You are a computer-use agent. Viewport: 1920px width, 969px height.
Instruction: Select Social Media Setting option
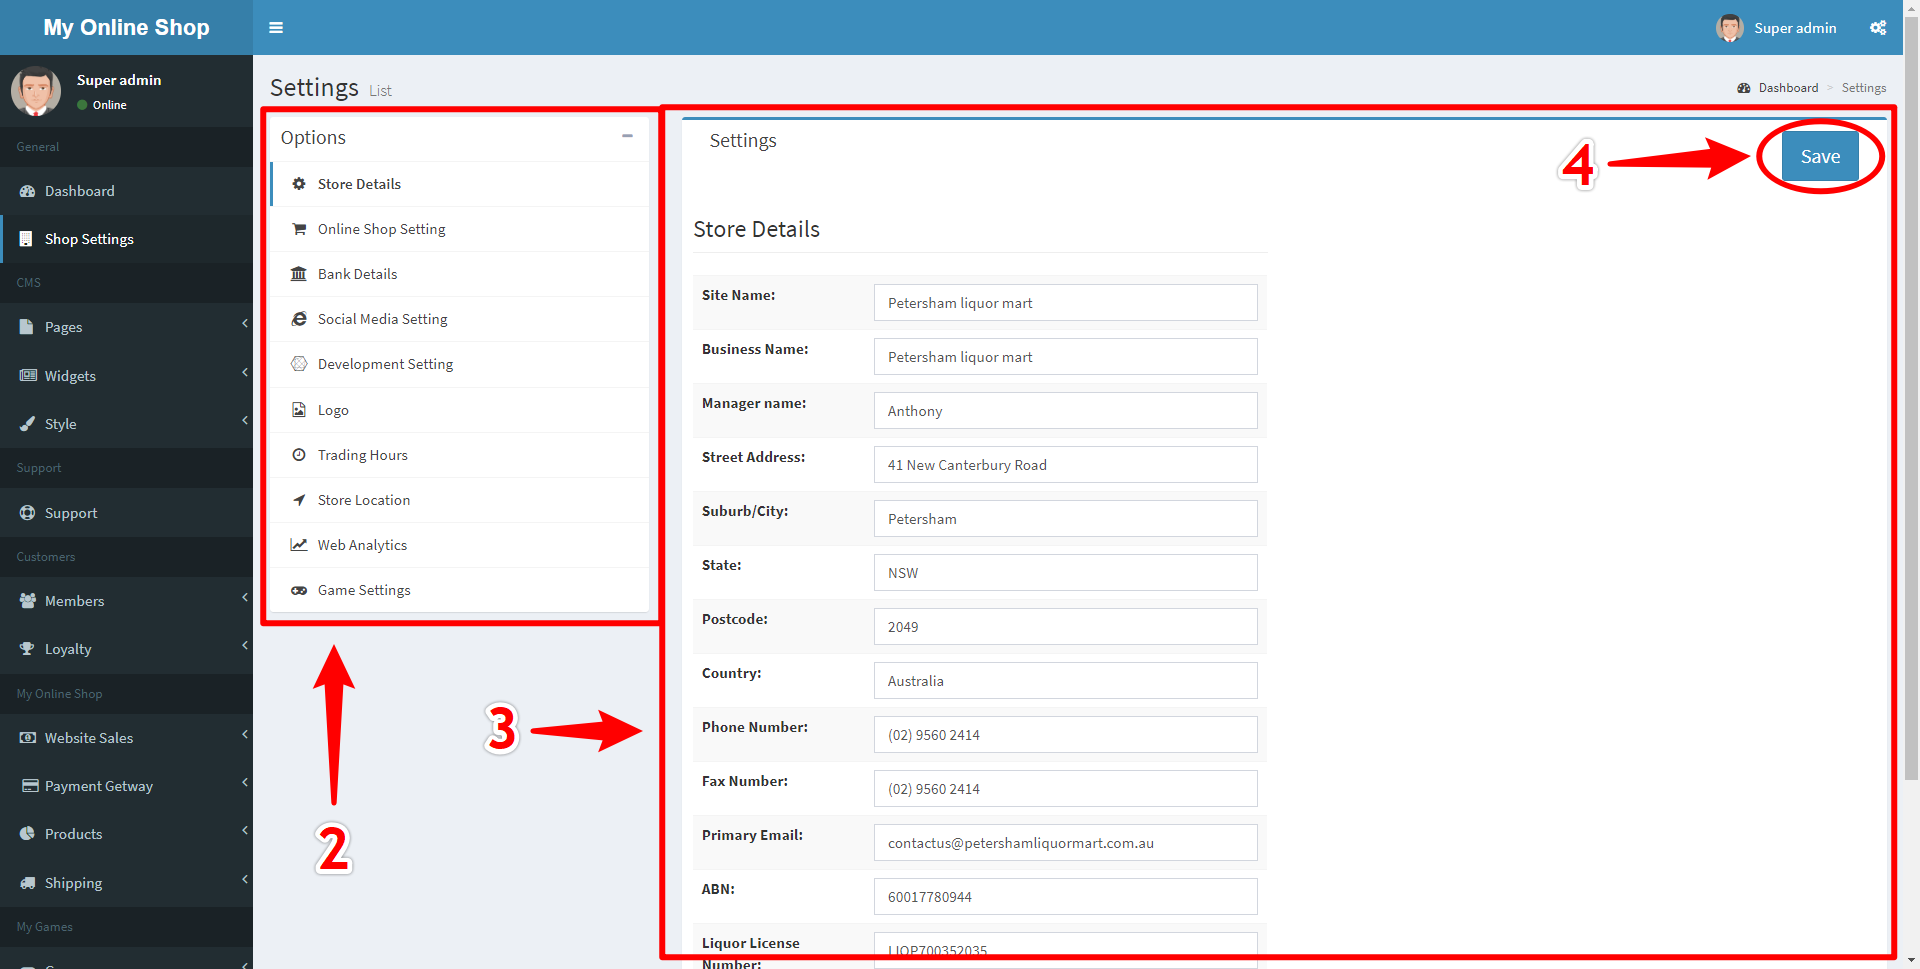[382, 319]
